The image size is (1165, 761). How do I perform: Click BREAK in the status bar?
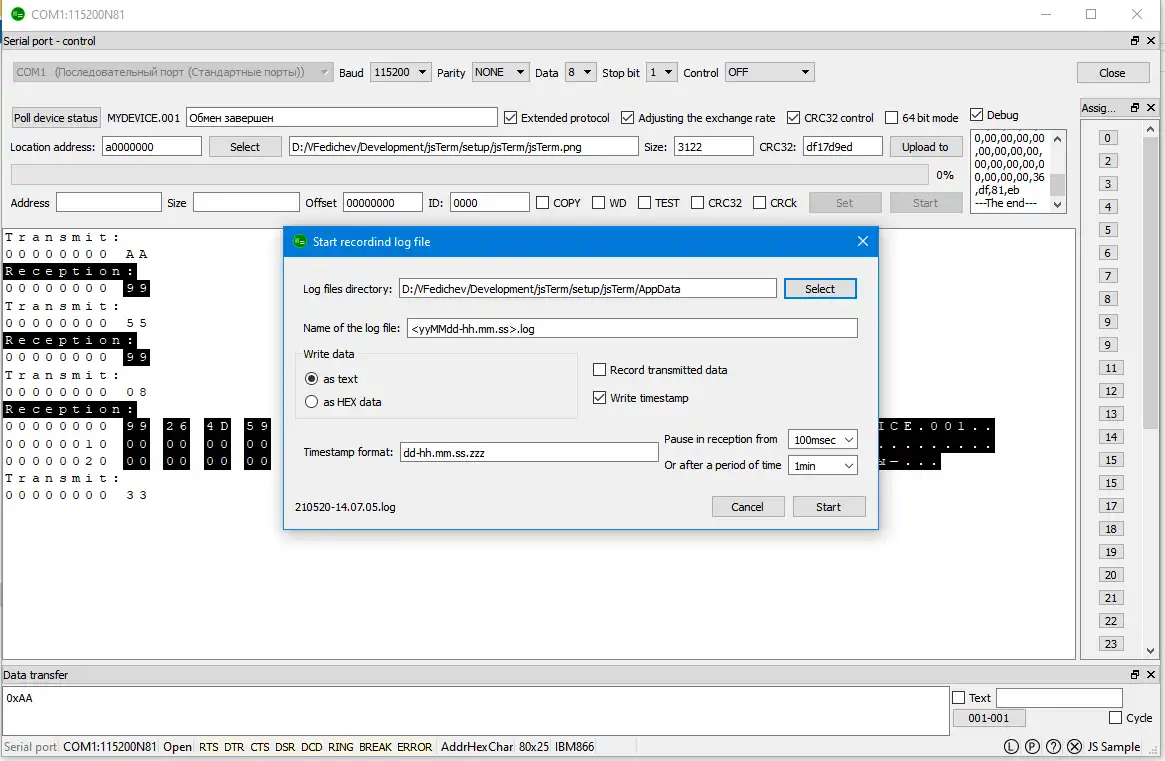(375, 746)
